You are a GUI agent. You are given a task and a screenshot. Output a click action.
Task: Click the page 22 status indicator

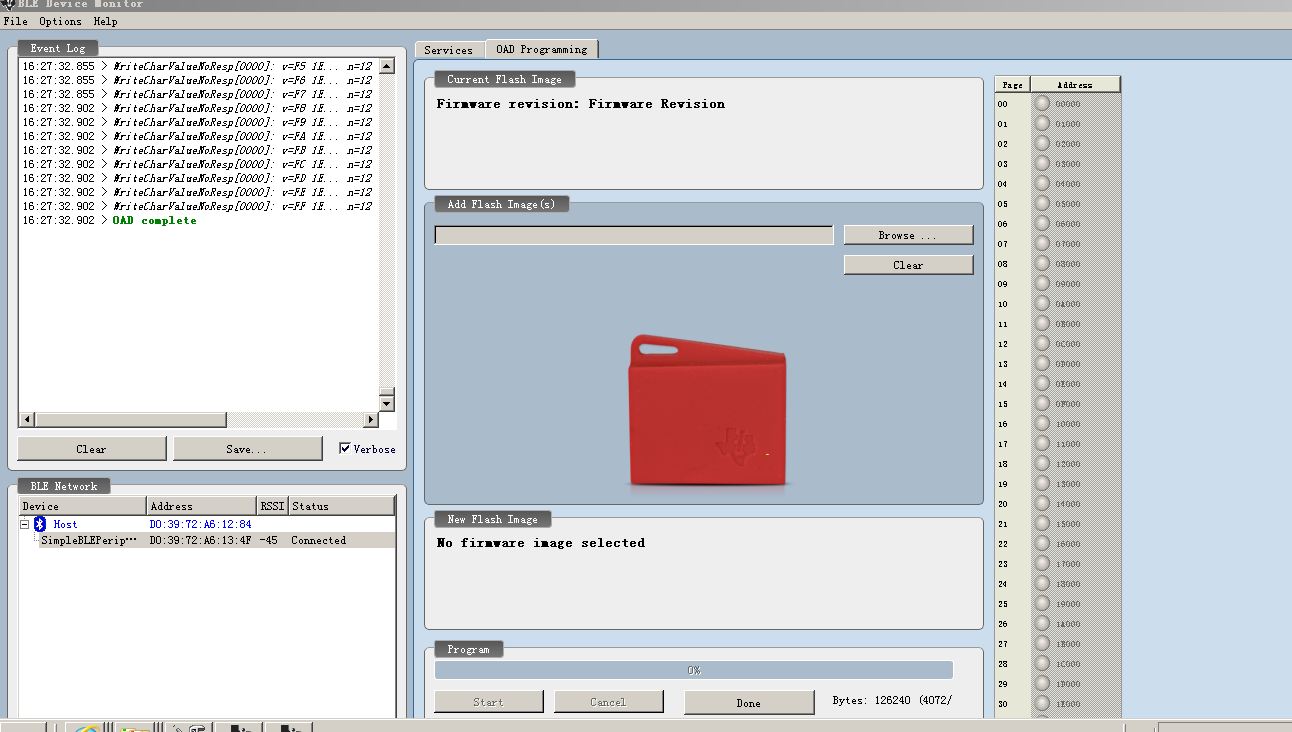point(1042,543)
